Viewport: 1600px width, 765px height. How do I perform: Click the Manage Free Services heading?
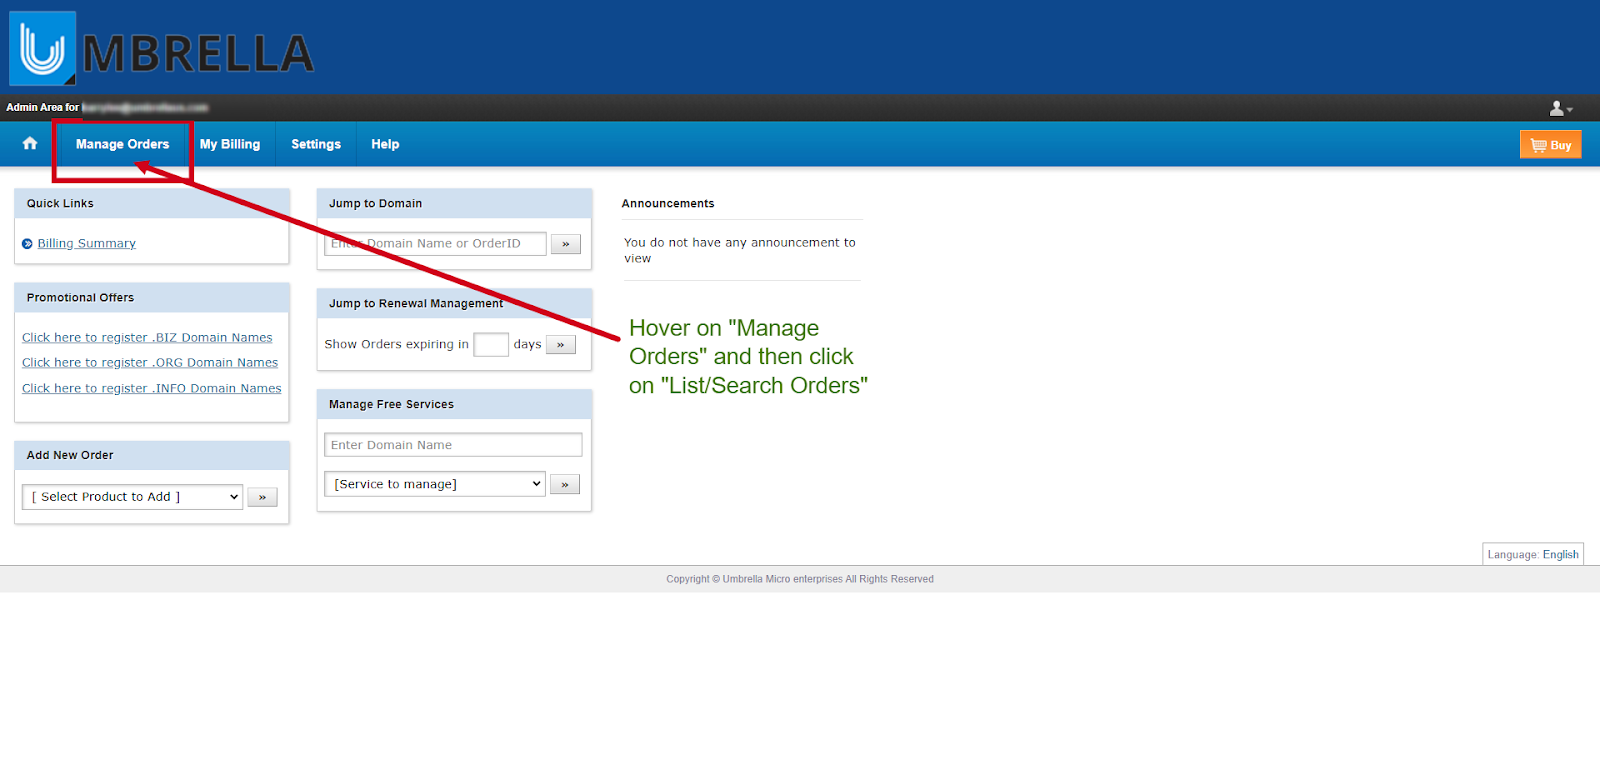point(391,405)
